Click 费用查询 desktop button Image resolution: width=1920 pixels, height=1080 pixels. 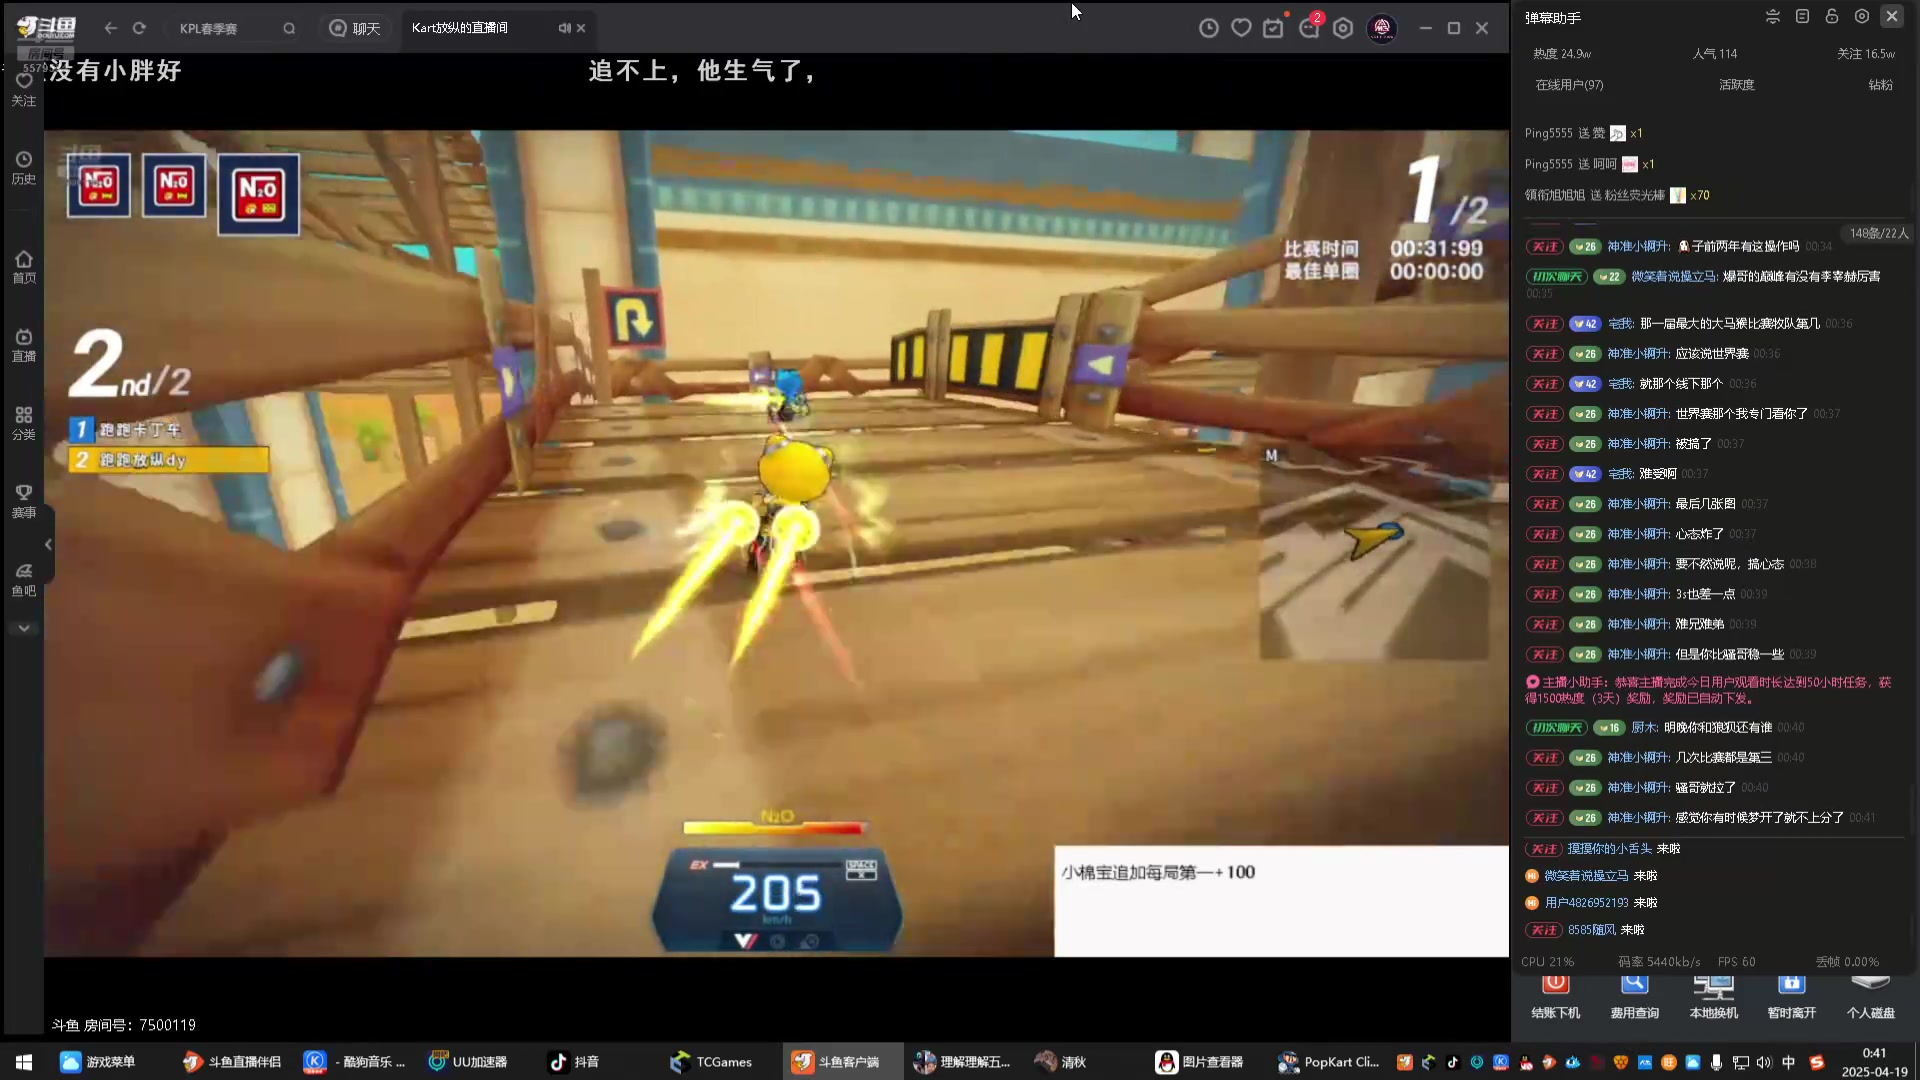click(x=1635, y=995)
